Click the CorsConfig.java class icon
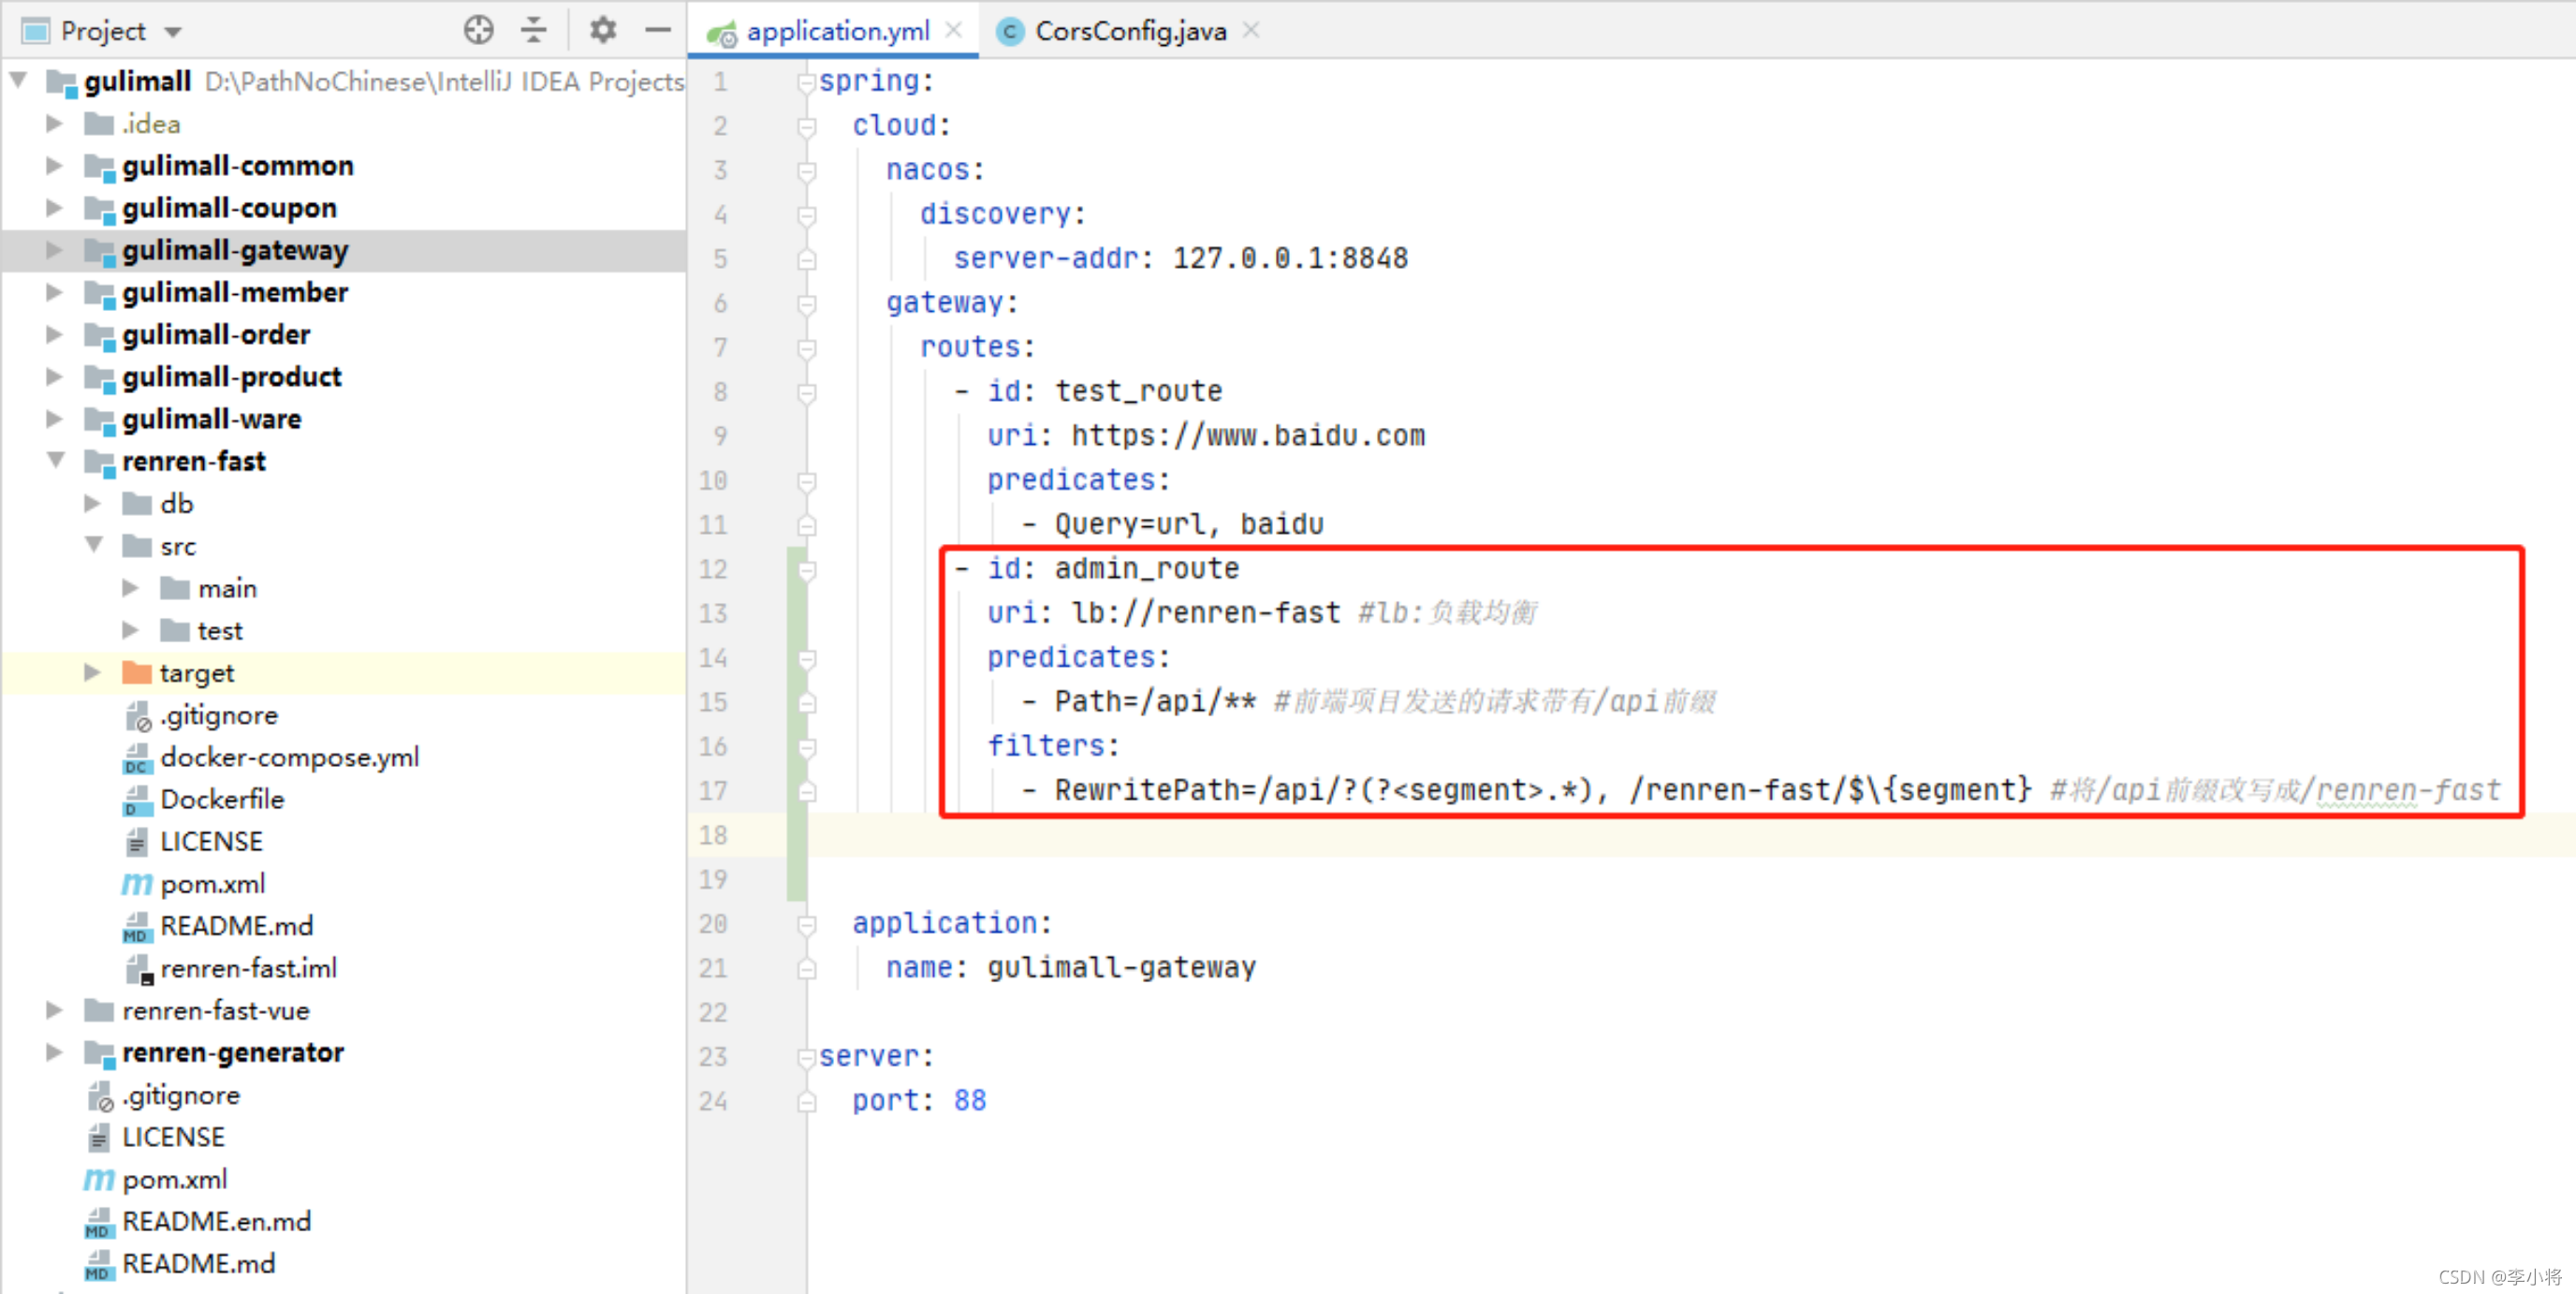 click(x=1010, y=32)
